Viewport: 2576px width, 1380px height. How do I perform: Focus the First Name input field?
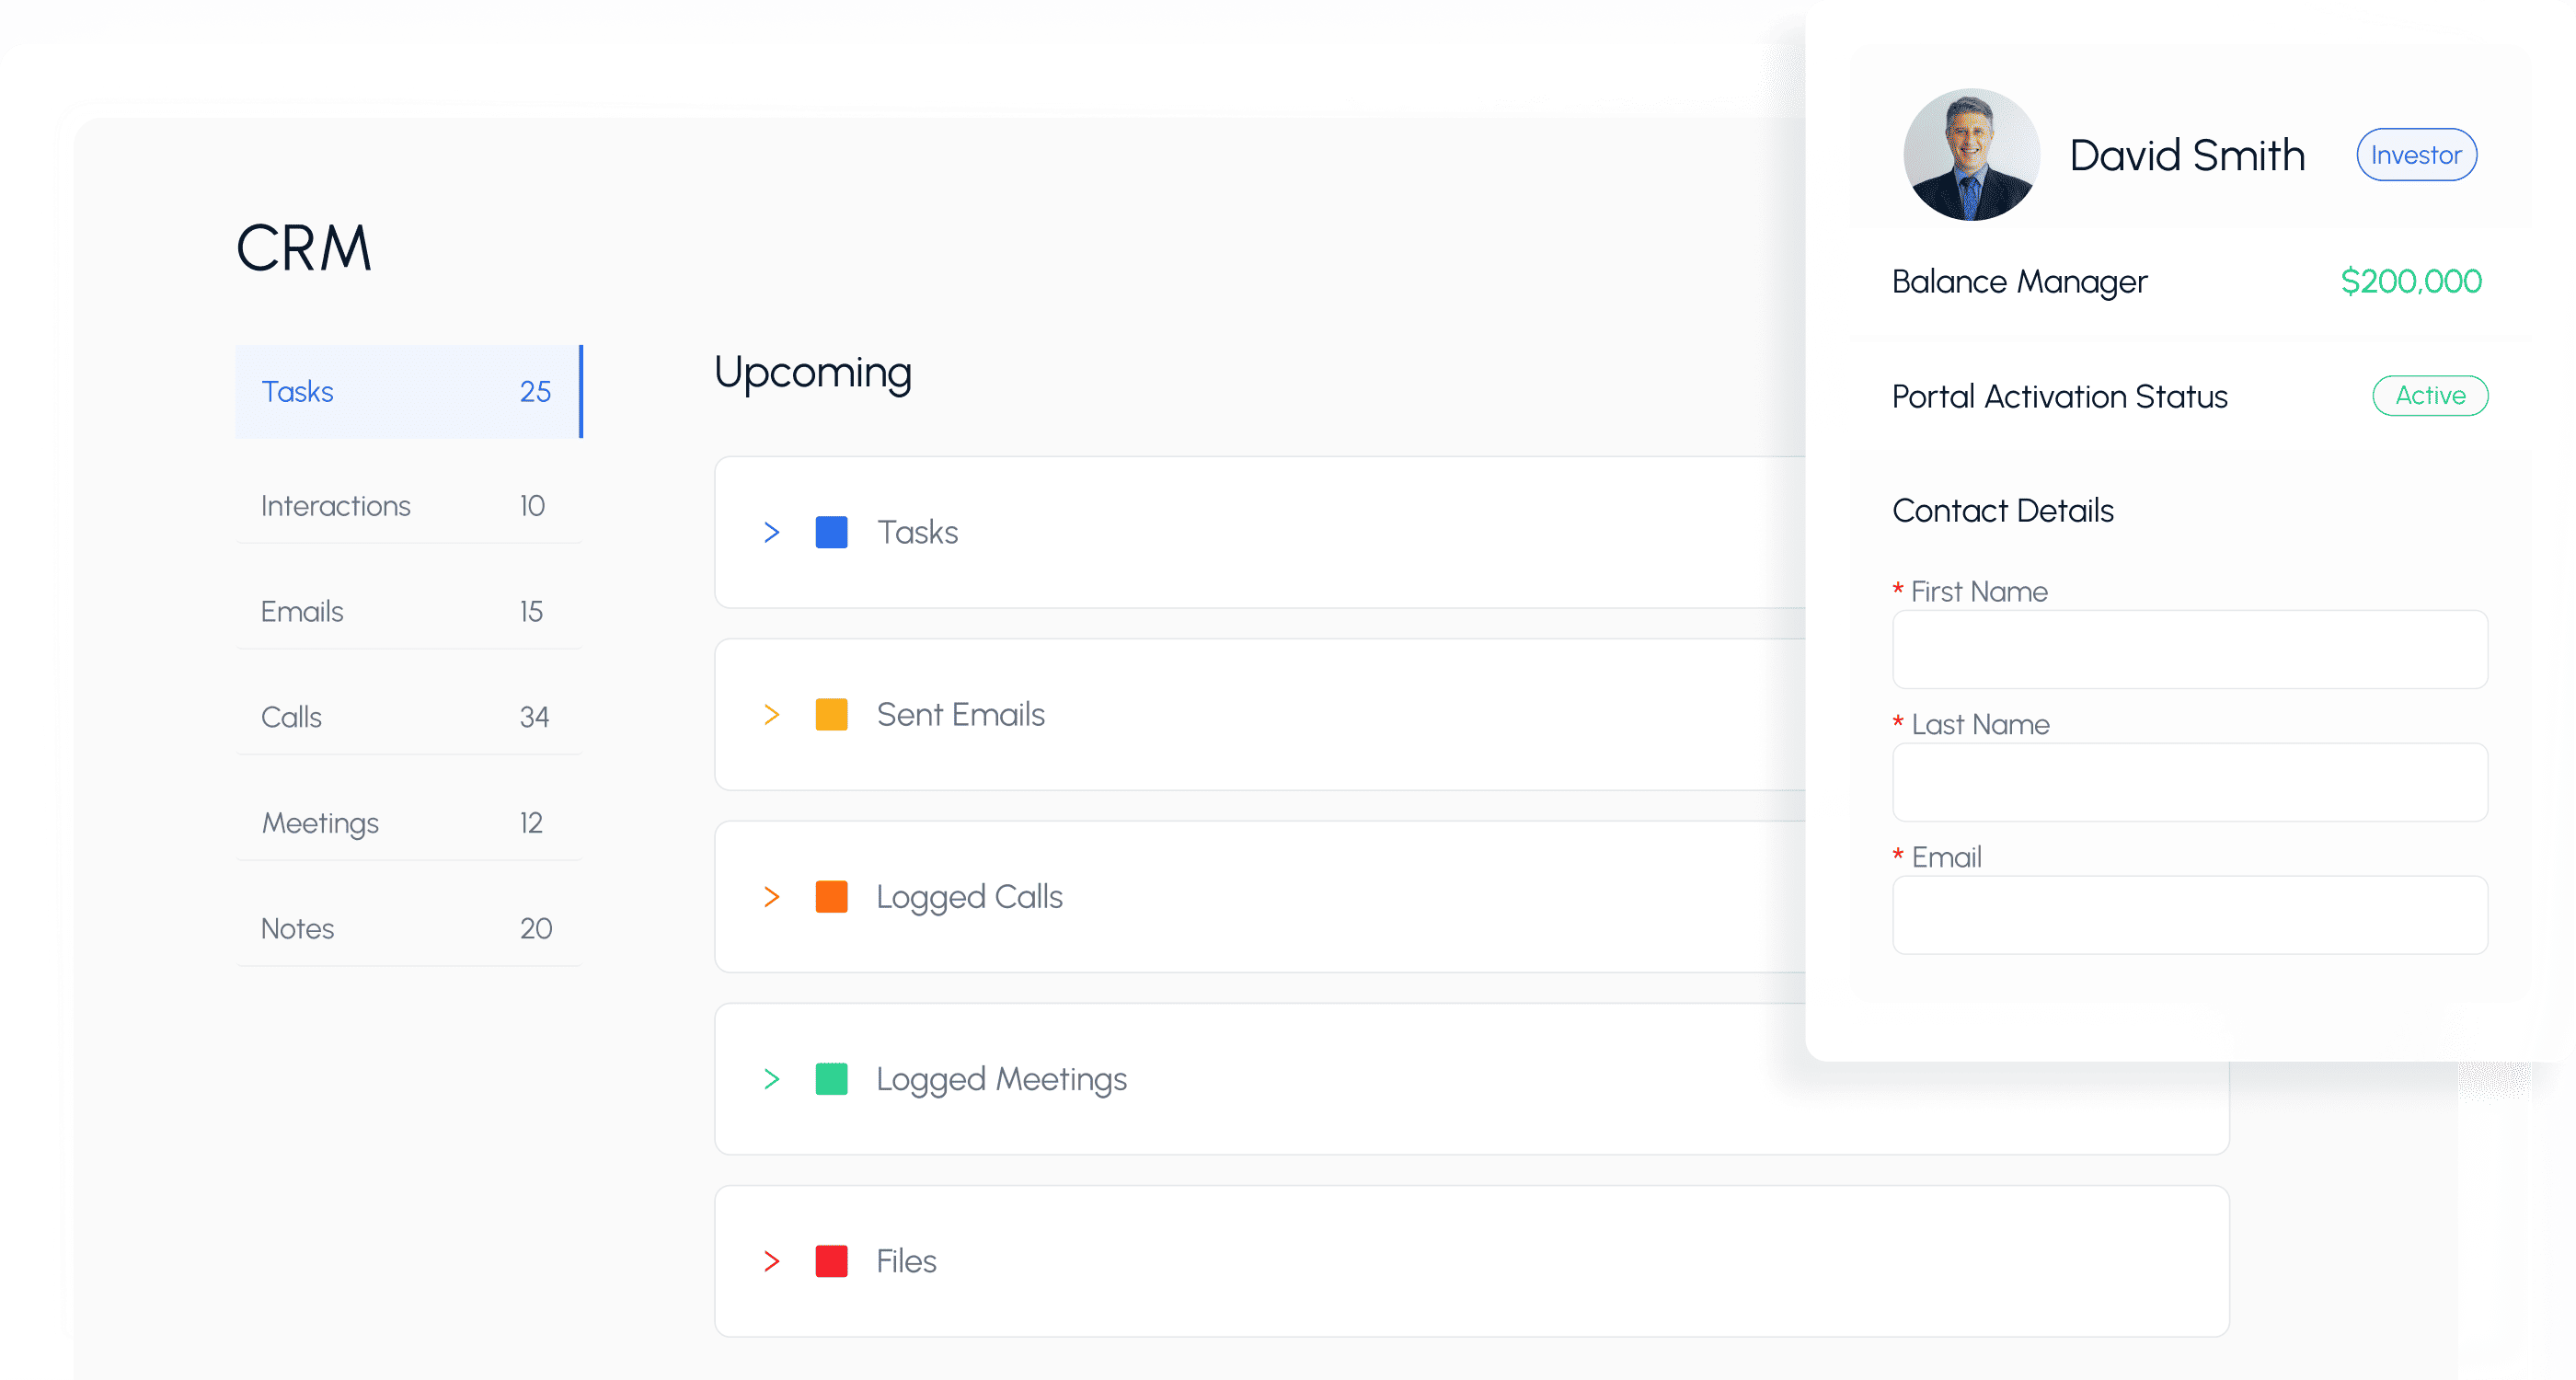[x=2189, y=650]
